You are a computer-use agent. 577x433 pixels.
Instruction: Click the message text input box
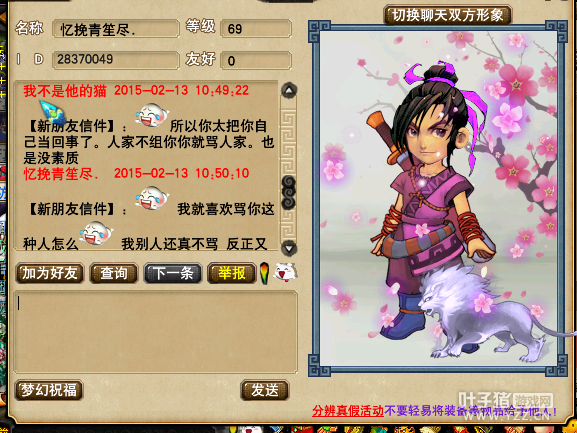click(x=156, y=332)
